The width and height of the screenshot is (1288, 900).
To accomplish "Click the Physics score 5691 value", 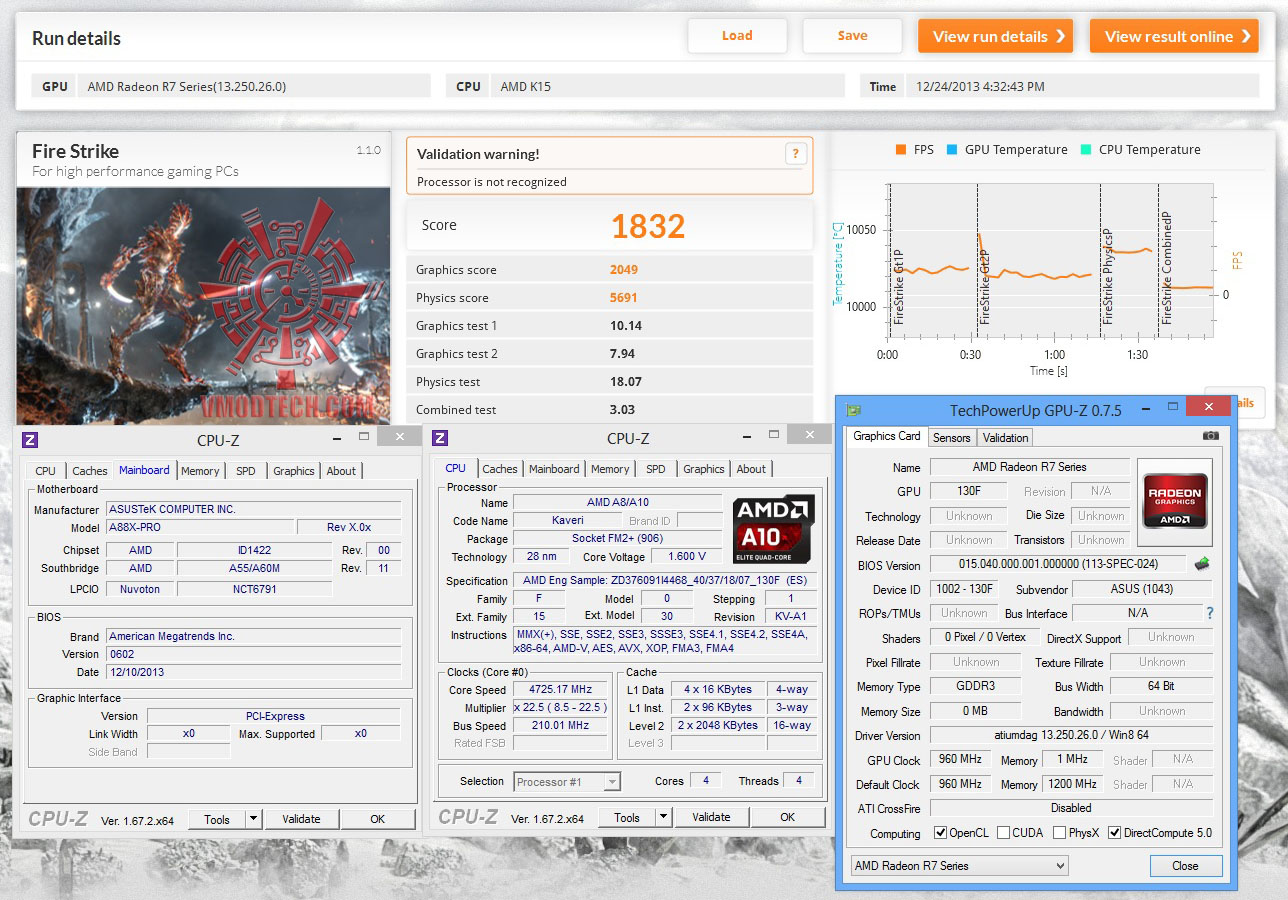I will tap(624, 298).
